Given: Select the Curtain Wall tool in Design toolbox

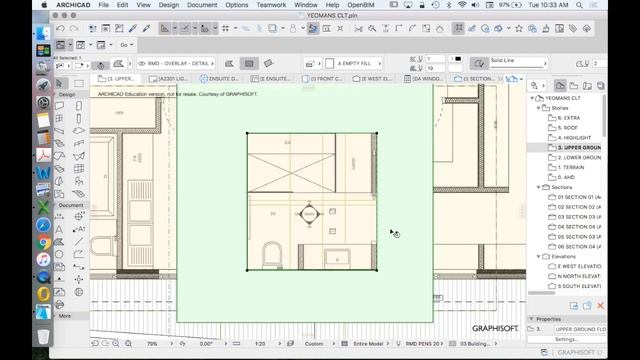Looking at the screenshot, I should [x=79, y=169].
